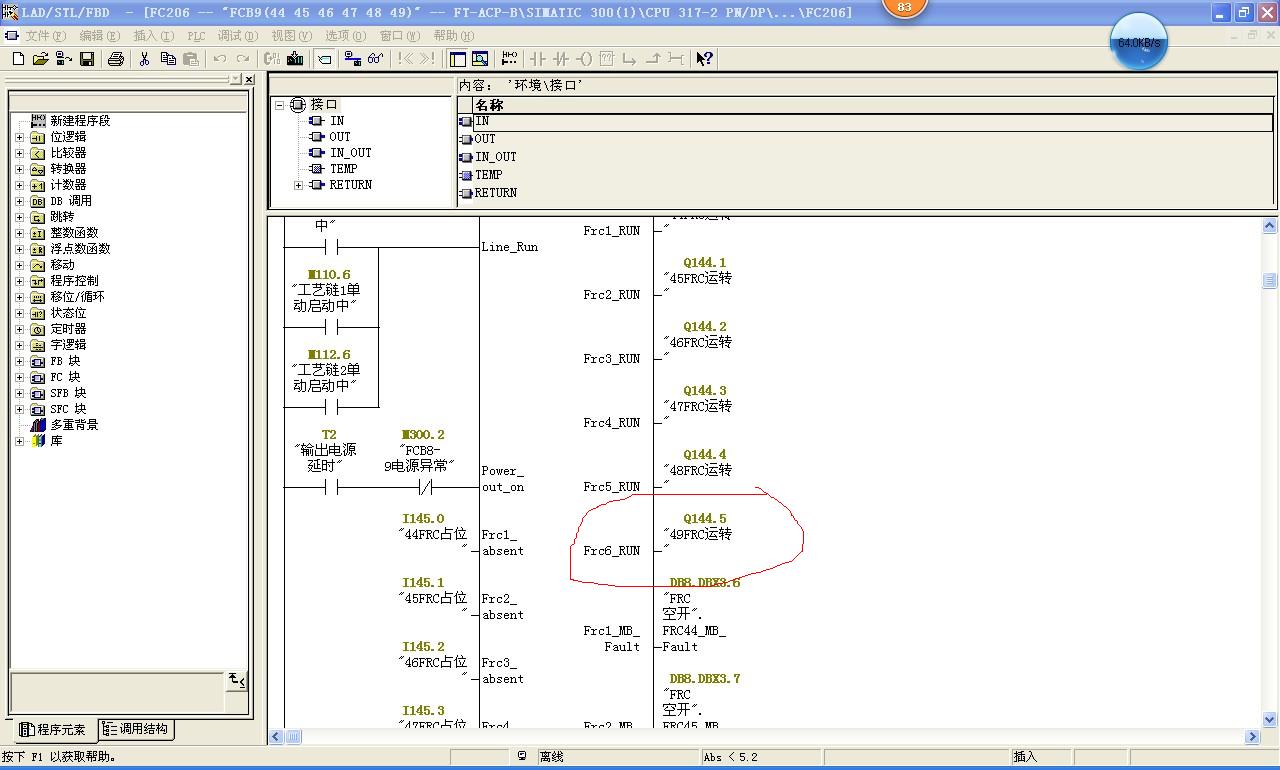Select the I145.0 input address
This screenshot has height=770, width=1280.
click(x=423, y=519)
